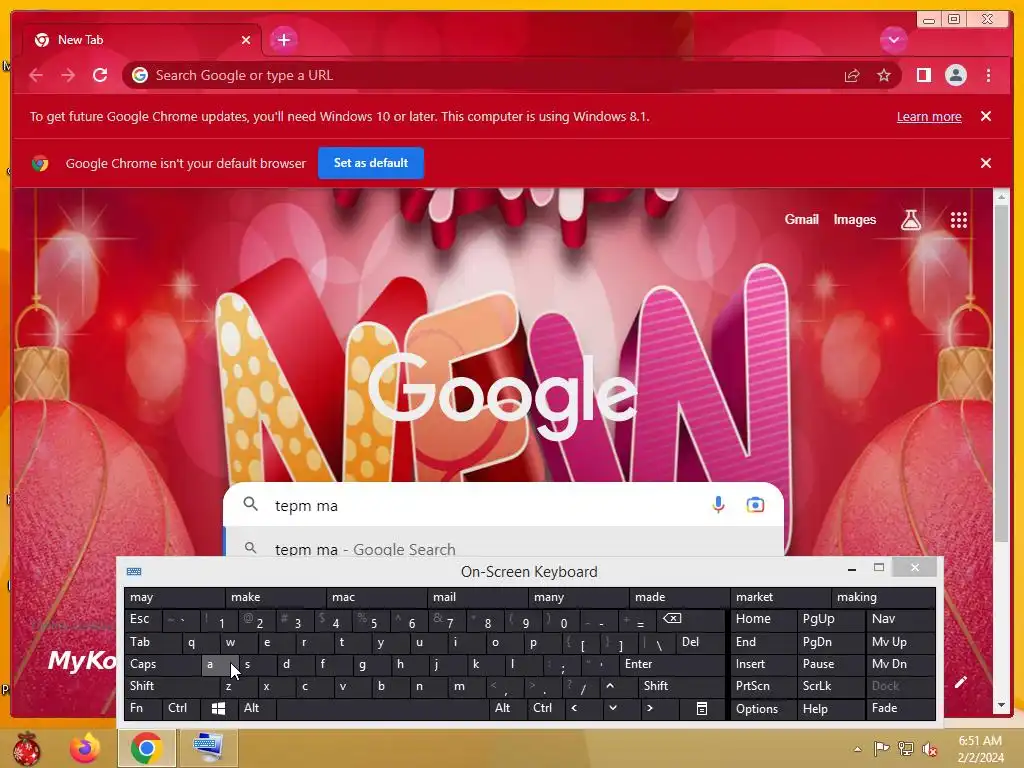Toggle the ScrLk key

coord(830,686)
